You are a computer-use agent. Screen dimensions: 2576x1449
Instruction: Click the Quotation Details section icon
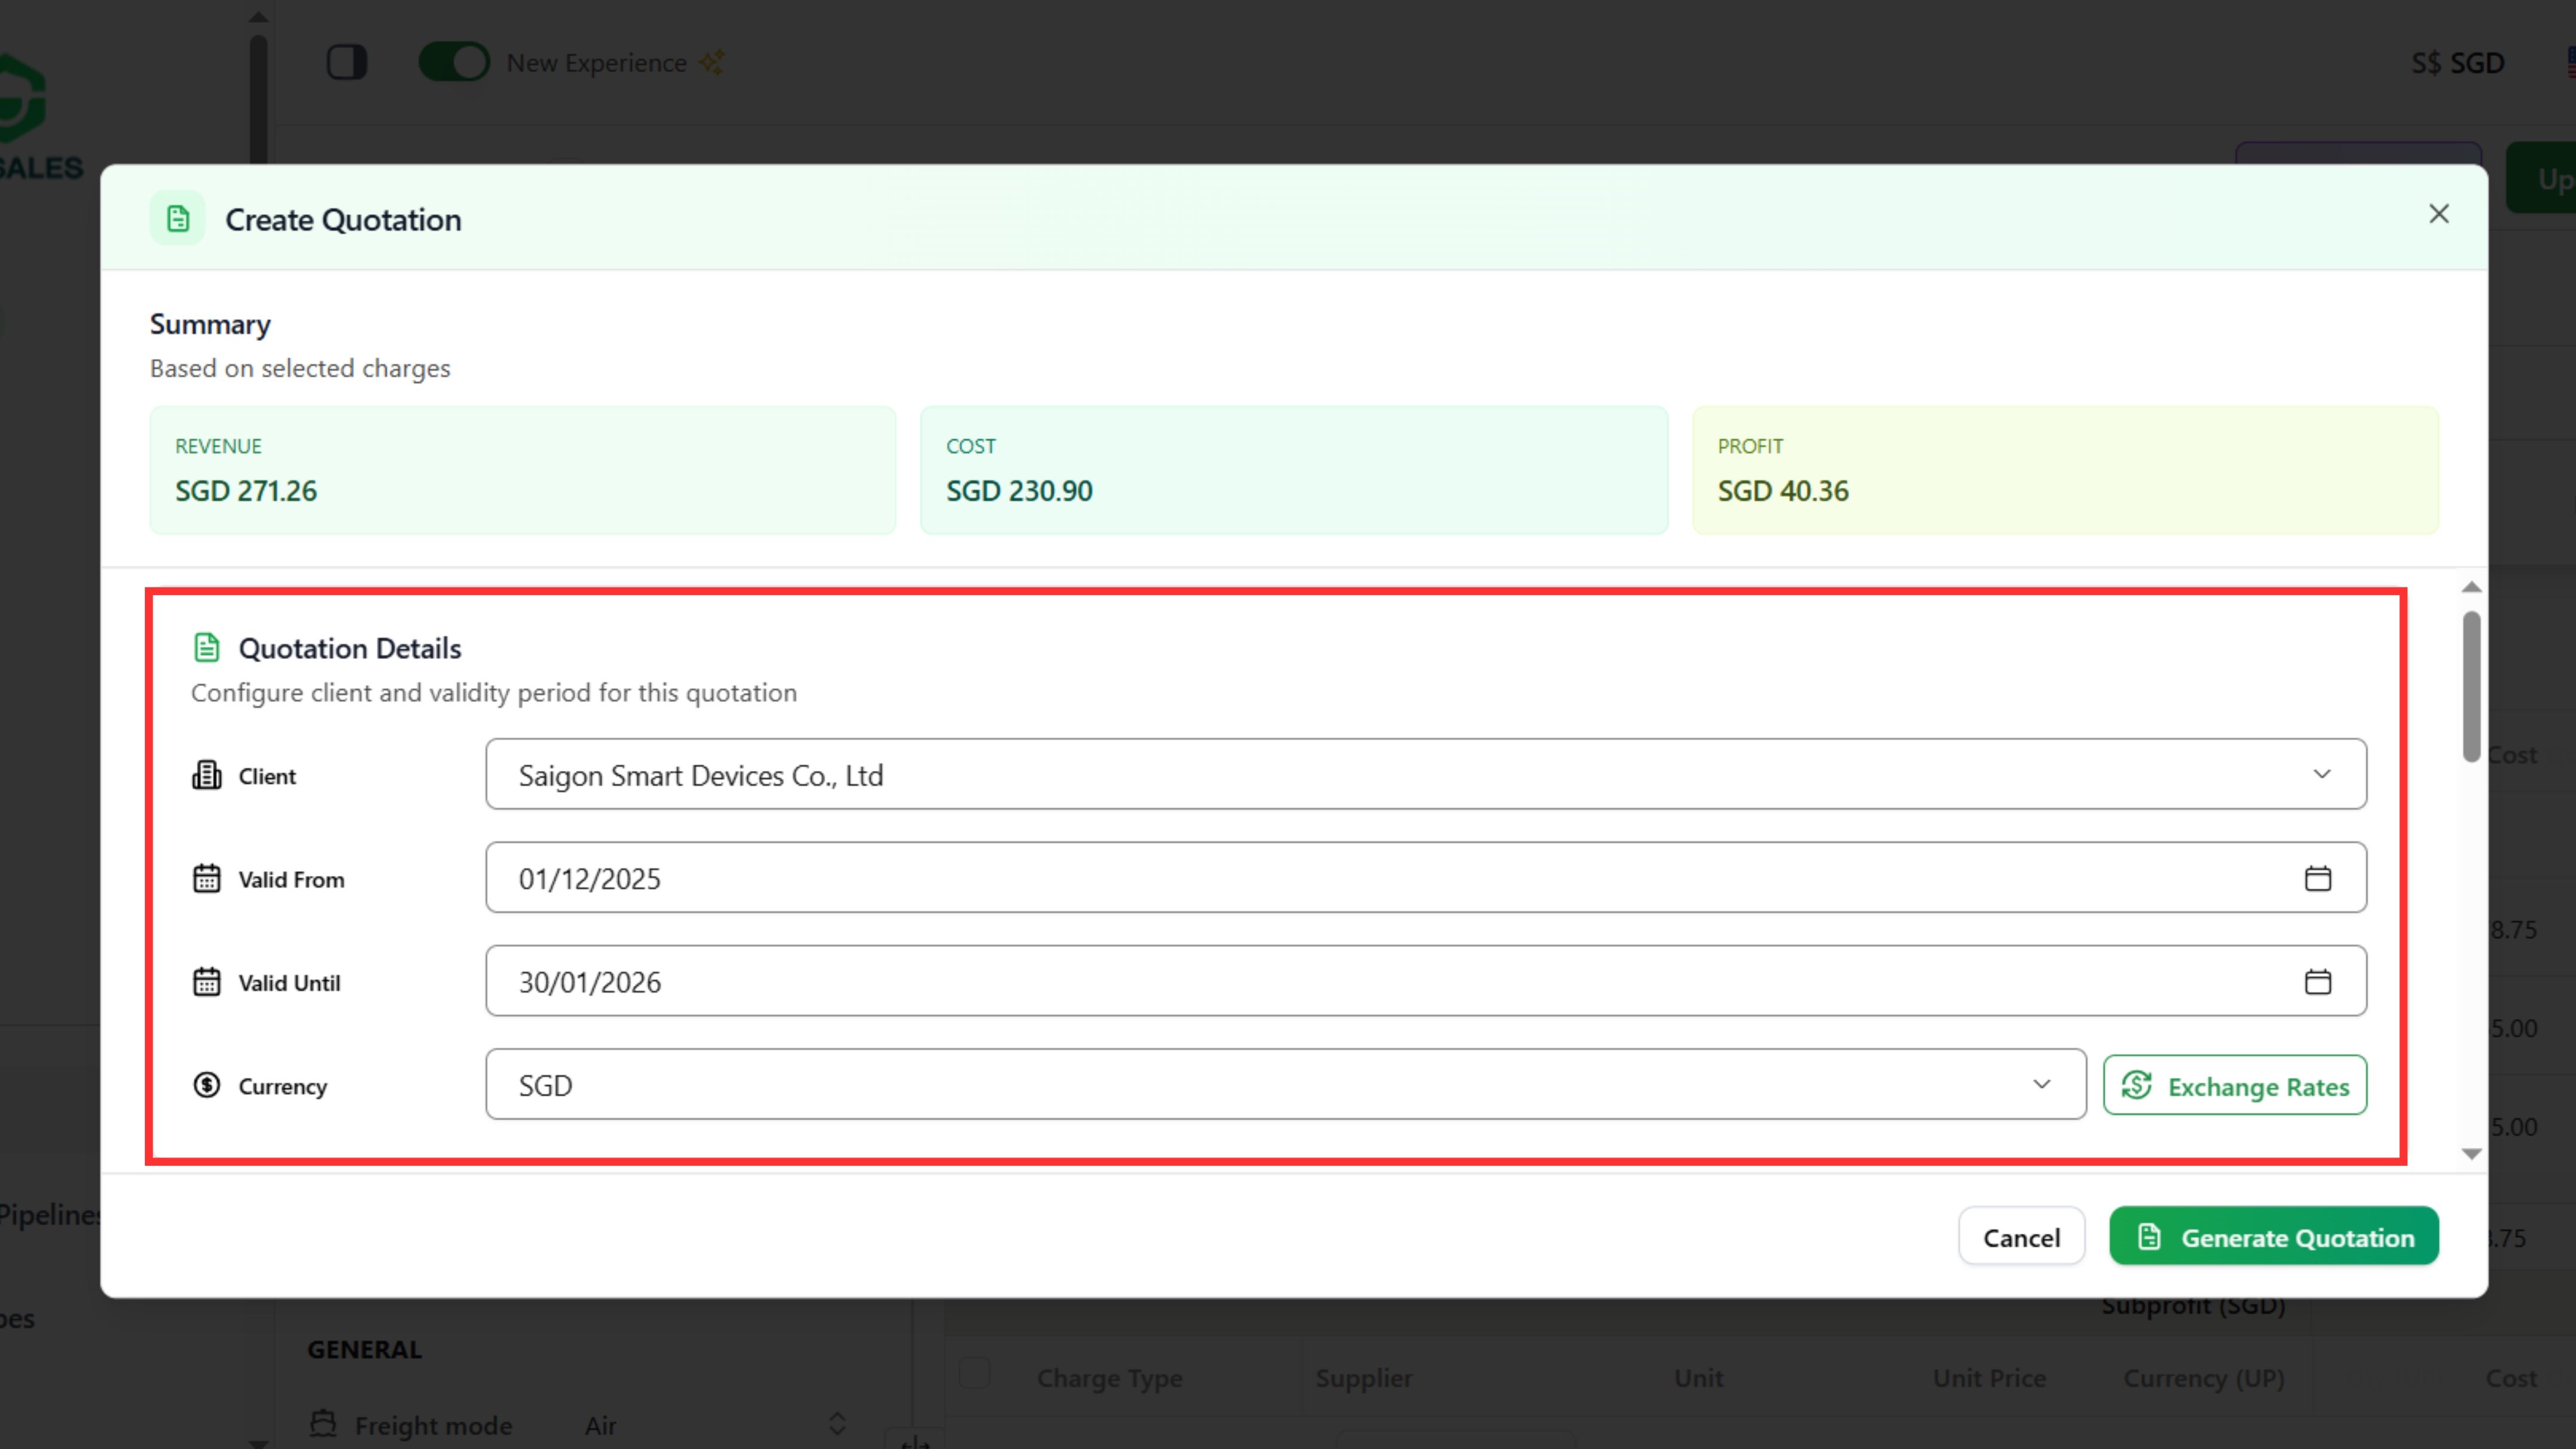(206, 648)
